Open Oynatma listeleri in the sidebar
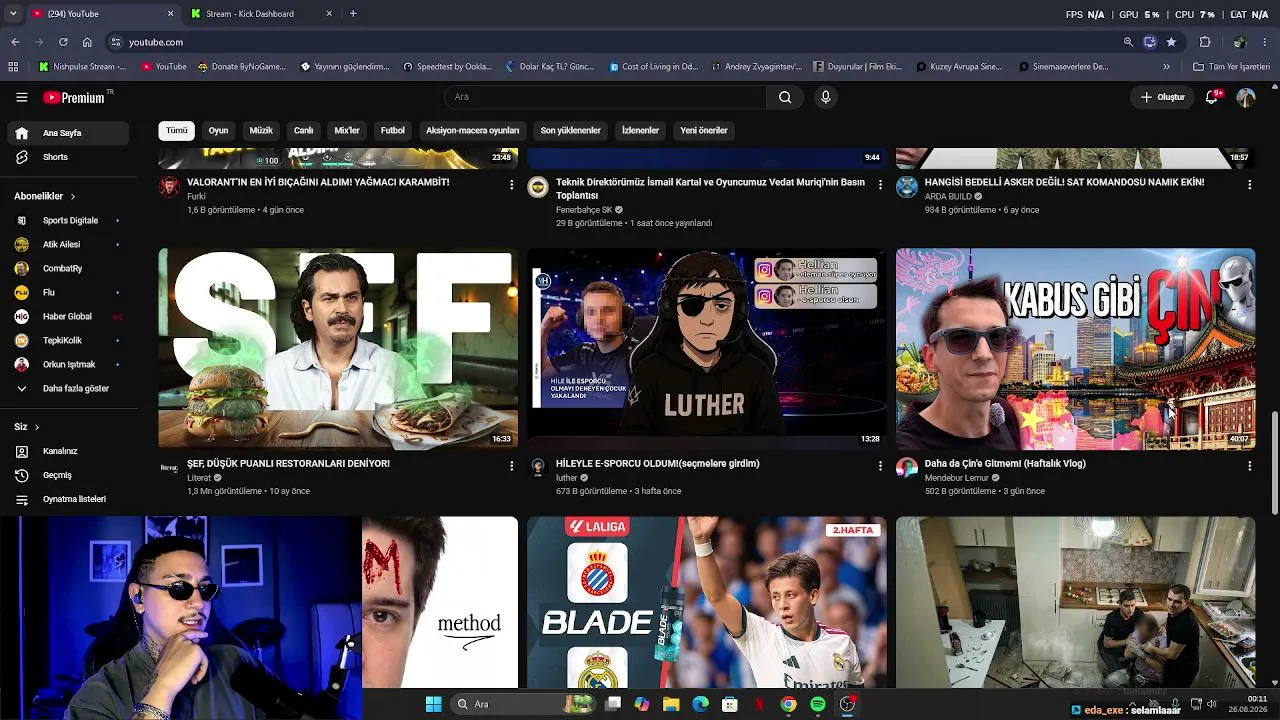The height and width of the screenshot is (720, 1280). pos(68,499)
